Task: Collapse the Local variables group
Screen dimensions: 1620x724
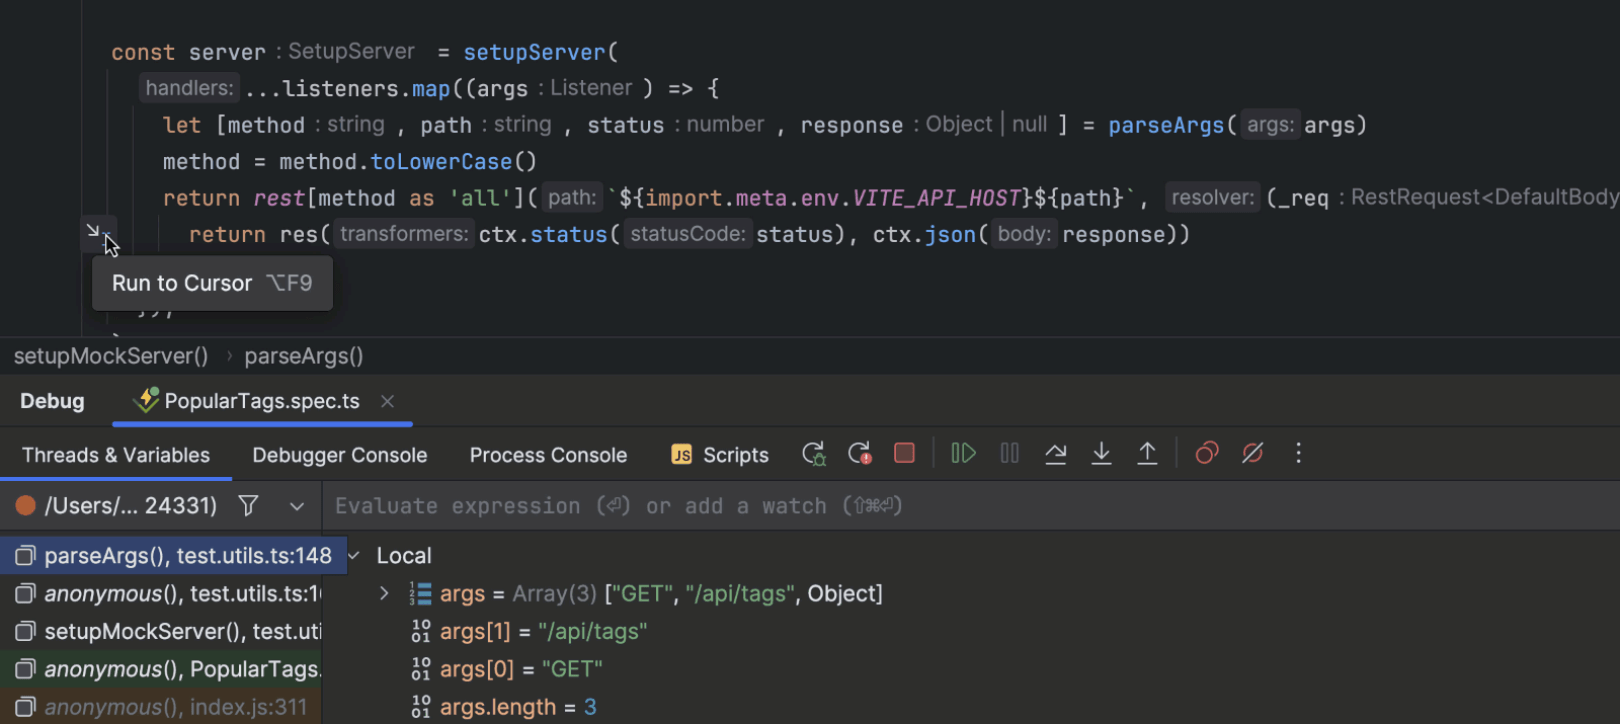Action: 355,556
